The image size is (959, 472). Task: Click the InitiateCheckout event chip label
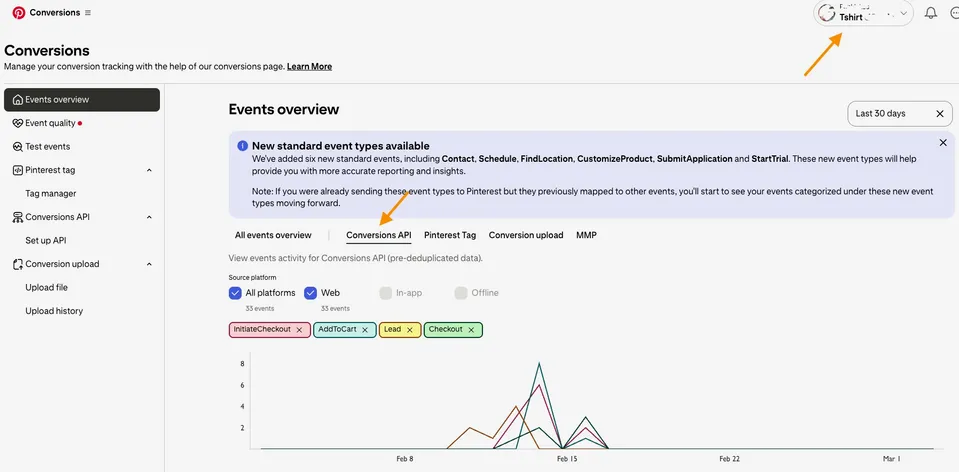(262, 329)
